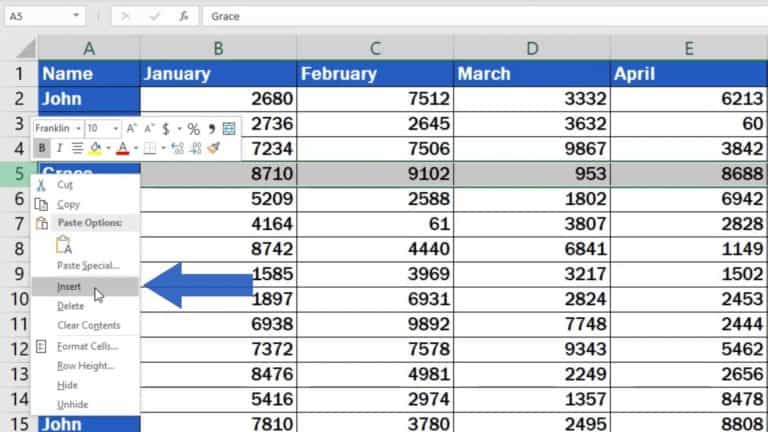Click the Format Painter brush icon
The height and width of the screenshot is (432, 768).
click(213, 148)
